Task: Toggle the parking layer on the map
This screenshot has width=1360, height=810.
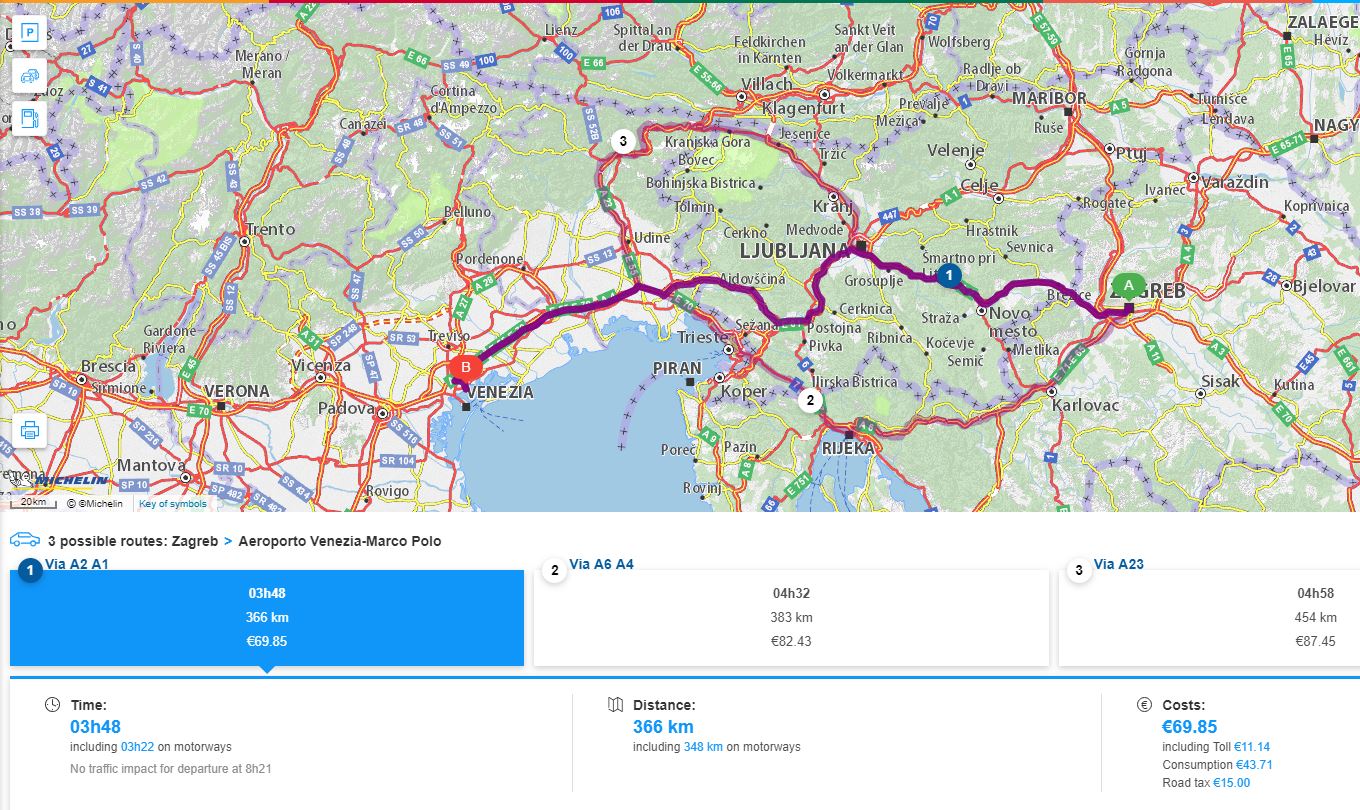Action: [30, 33]
